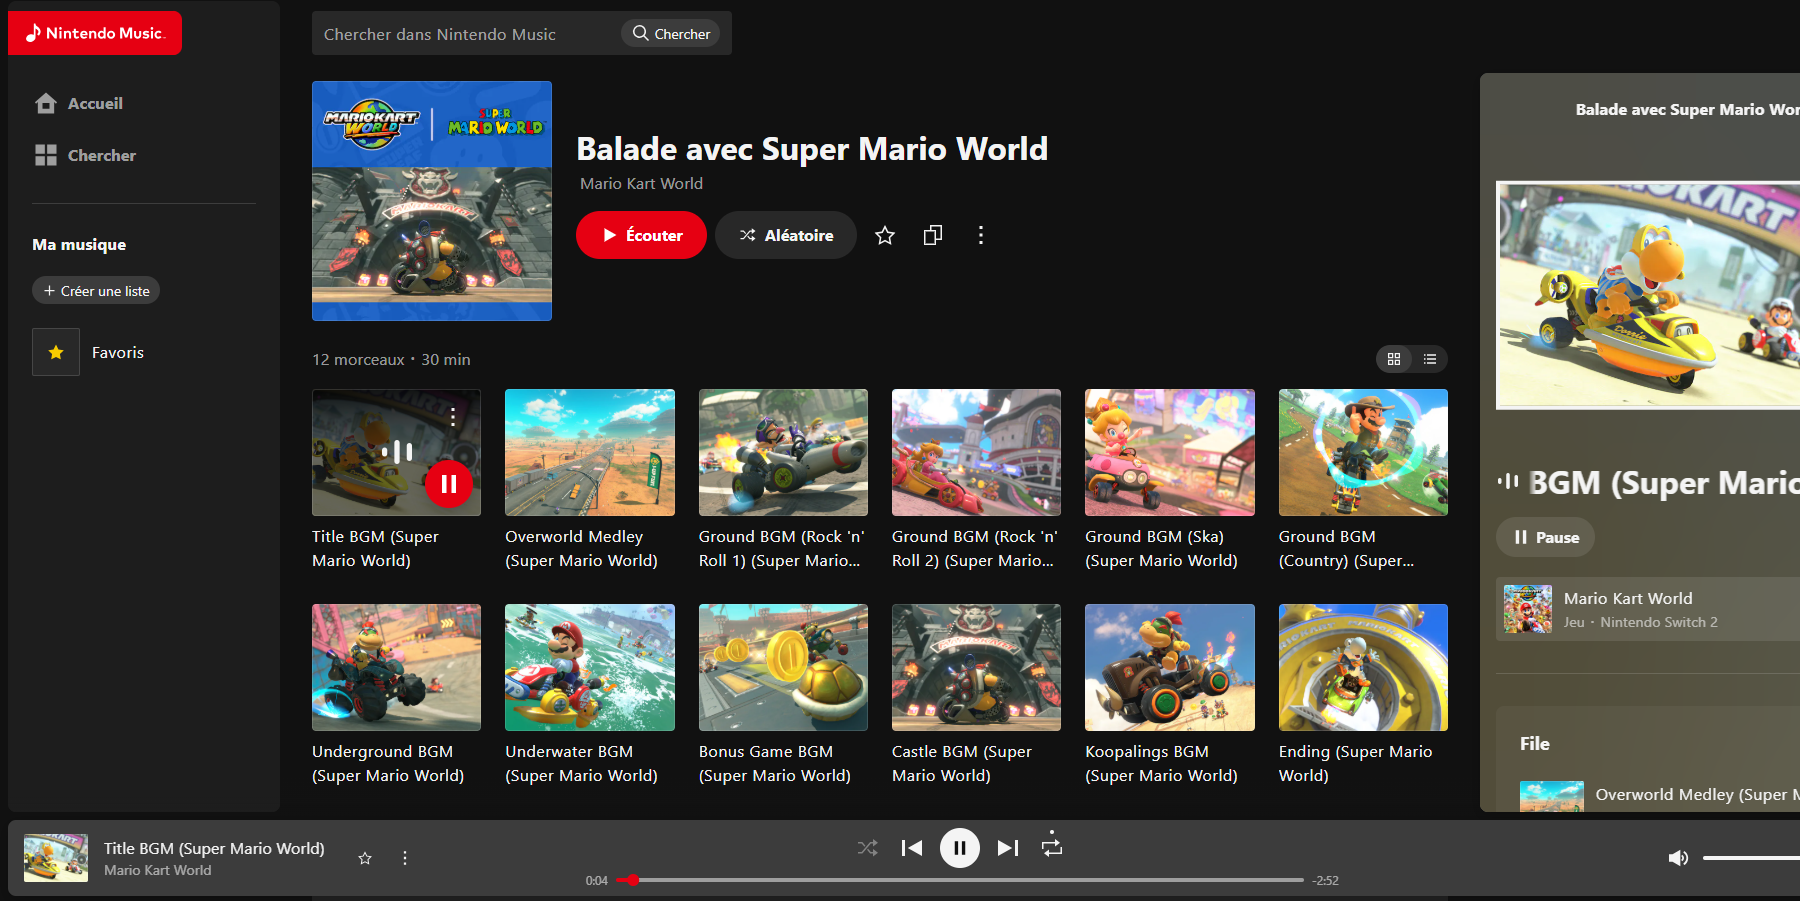Click the Underwater BGM track title text
1800x901 pixels.
click(x=581, y=764)
